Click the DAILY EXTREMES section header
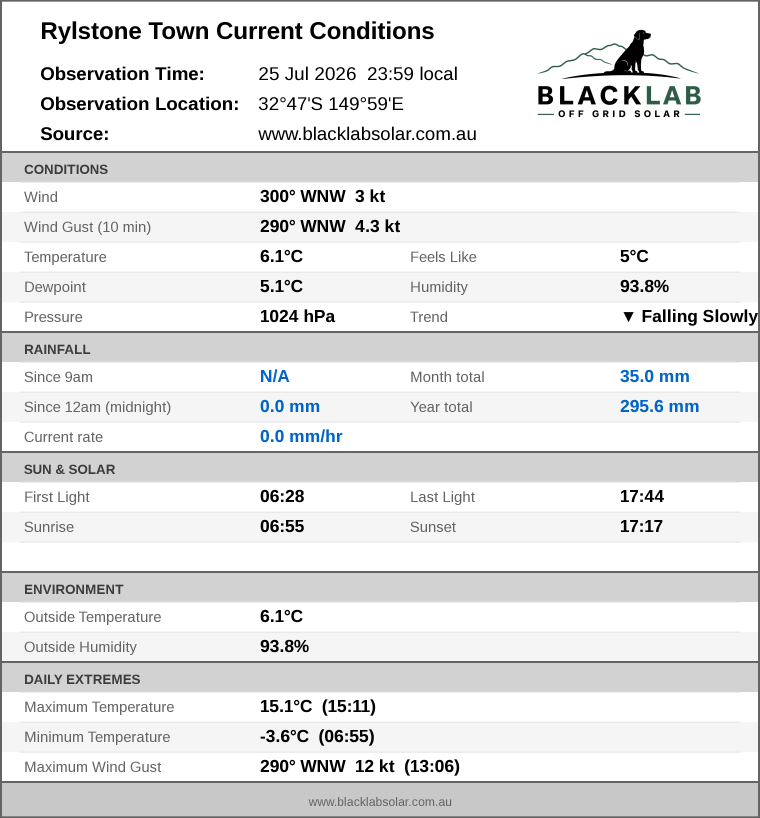760x818 pixels. point(380,679)
